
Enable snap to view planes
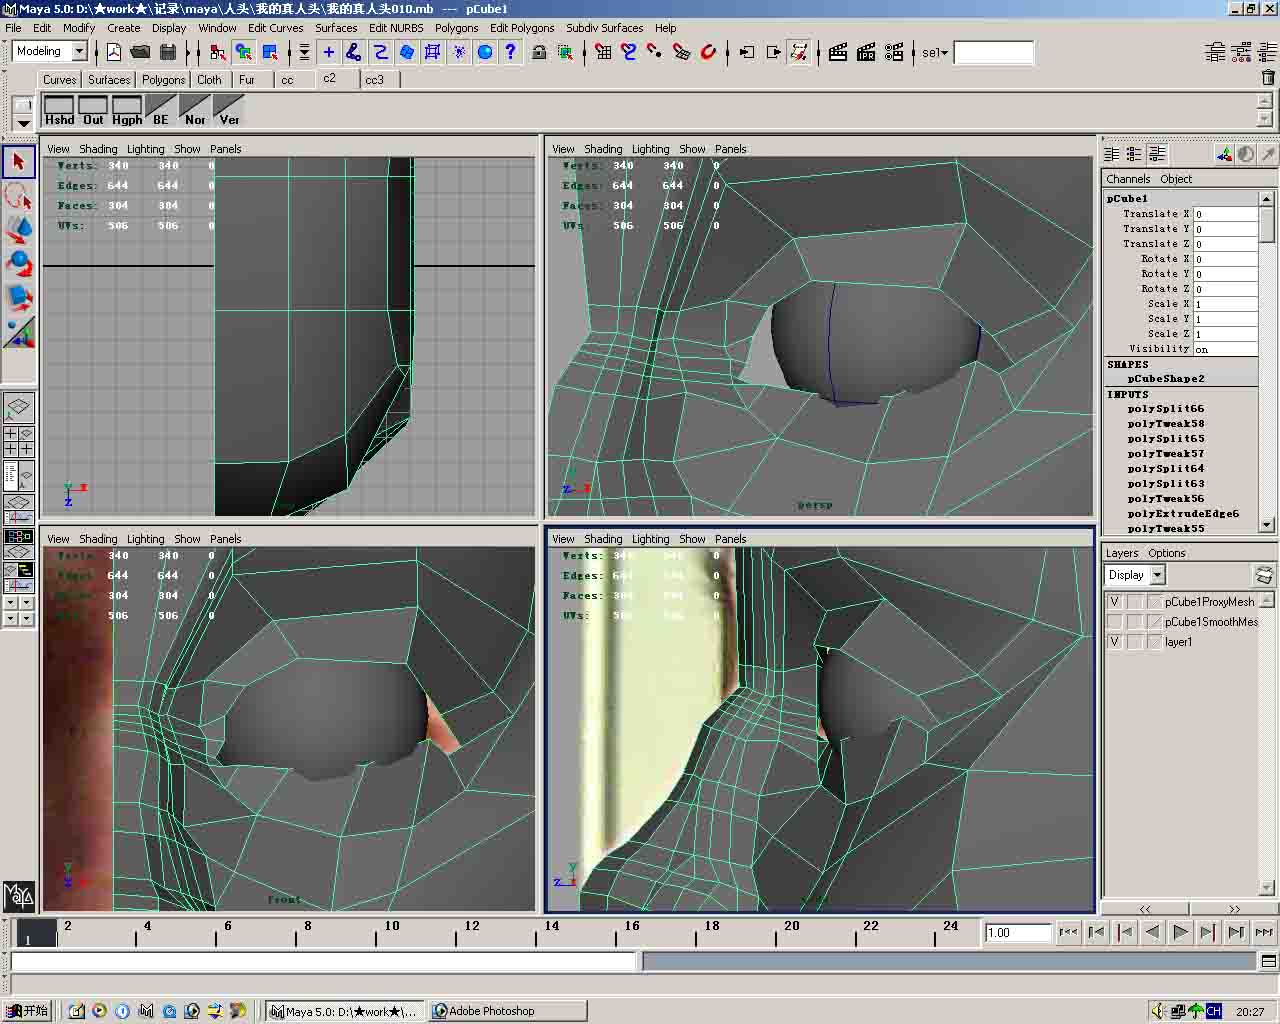pyautogui.click(x=682, y=52)
